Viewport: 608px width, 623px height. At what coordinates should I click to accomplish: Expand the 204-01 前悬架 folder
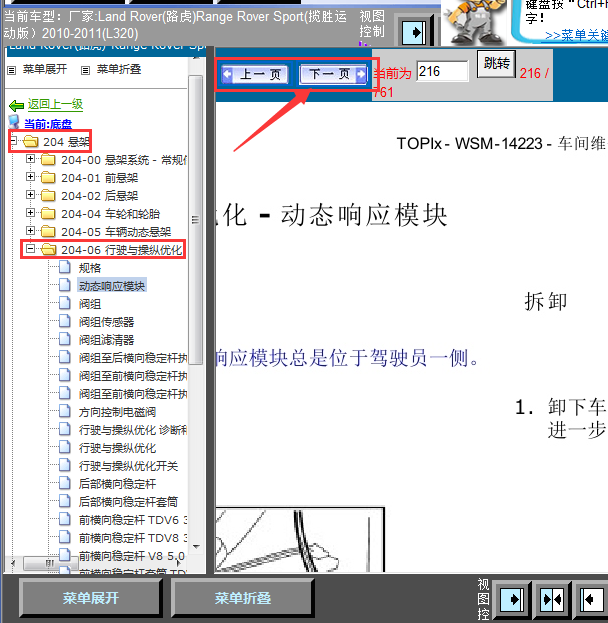(30, 177)
